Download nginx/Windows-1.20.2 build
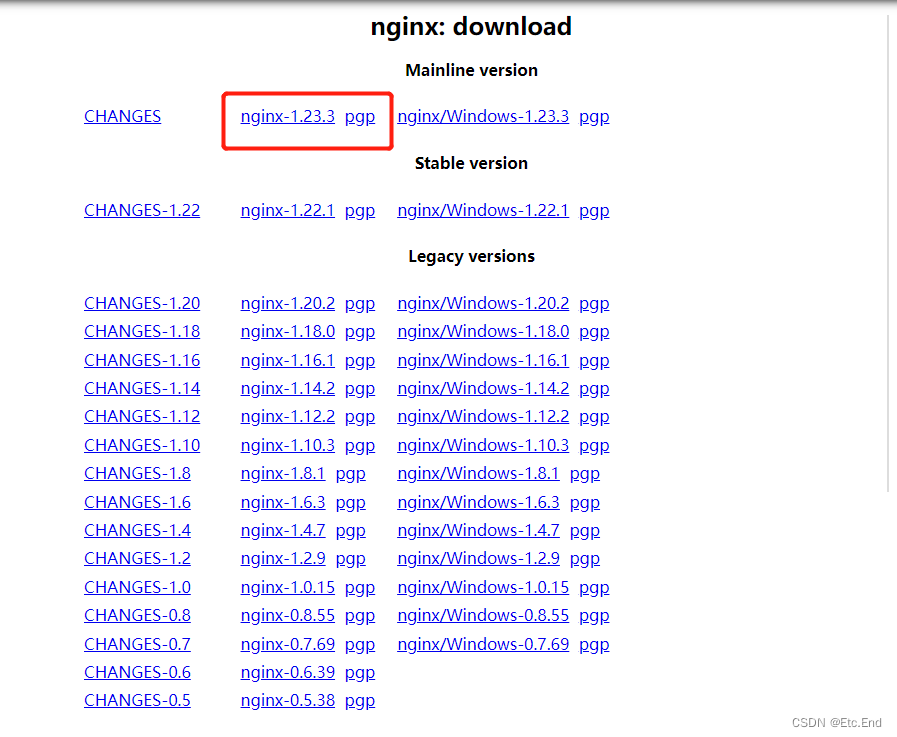897x737 pixels. [x=483, y=303]
